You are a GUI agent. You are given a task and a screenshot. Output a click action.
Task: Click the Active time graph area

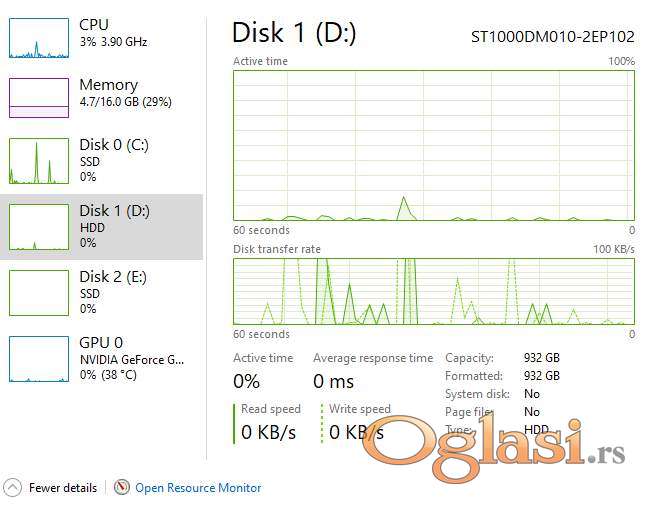tap(433, 145)
